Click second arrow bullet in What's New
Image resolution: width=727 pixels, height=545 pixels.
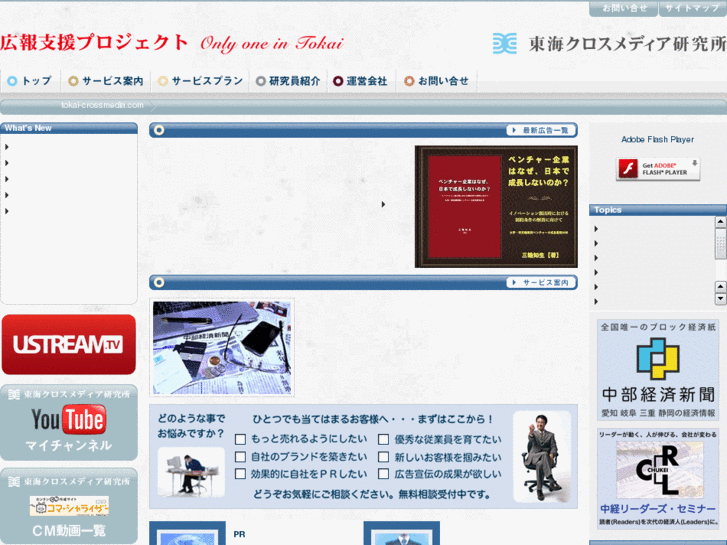click(7, 163)
